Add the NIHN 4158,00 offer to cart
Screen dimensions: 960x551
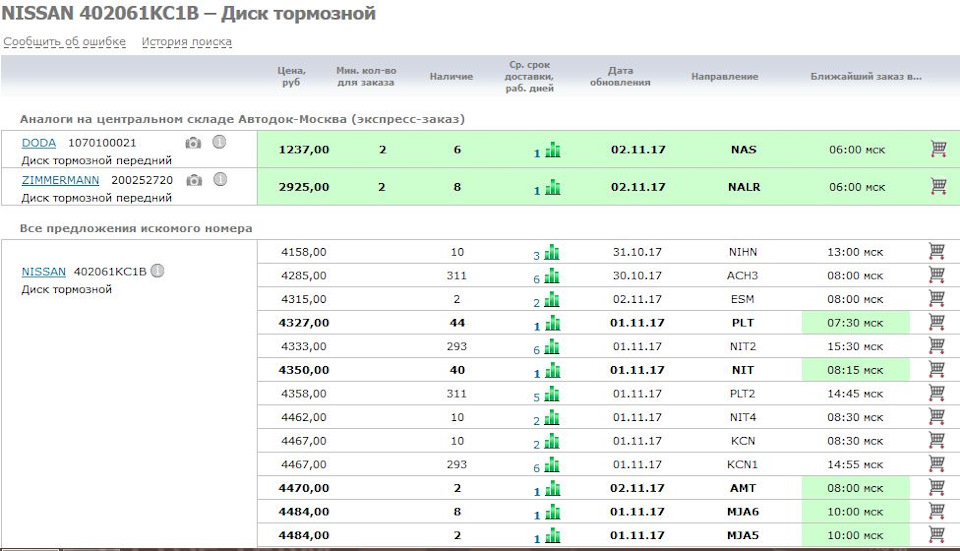pos(936,250)
